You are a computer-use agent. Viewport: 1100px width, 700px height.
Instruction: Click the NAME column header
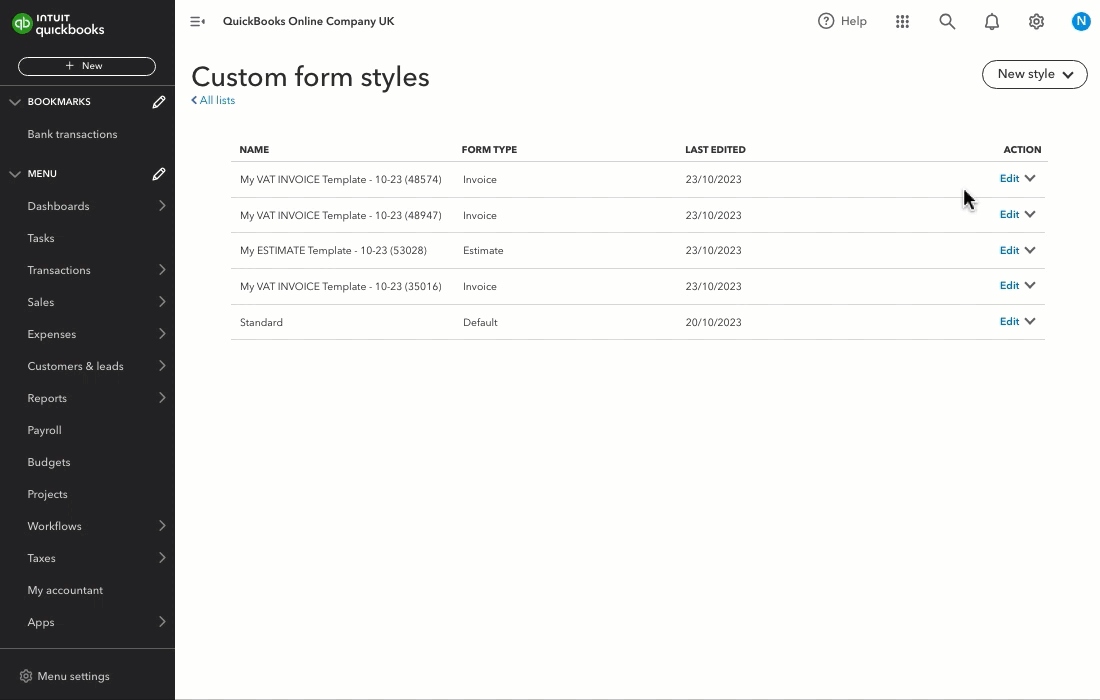tap(254, 149)
